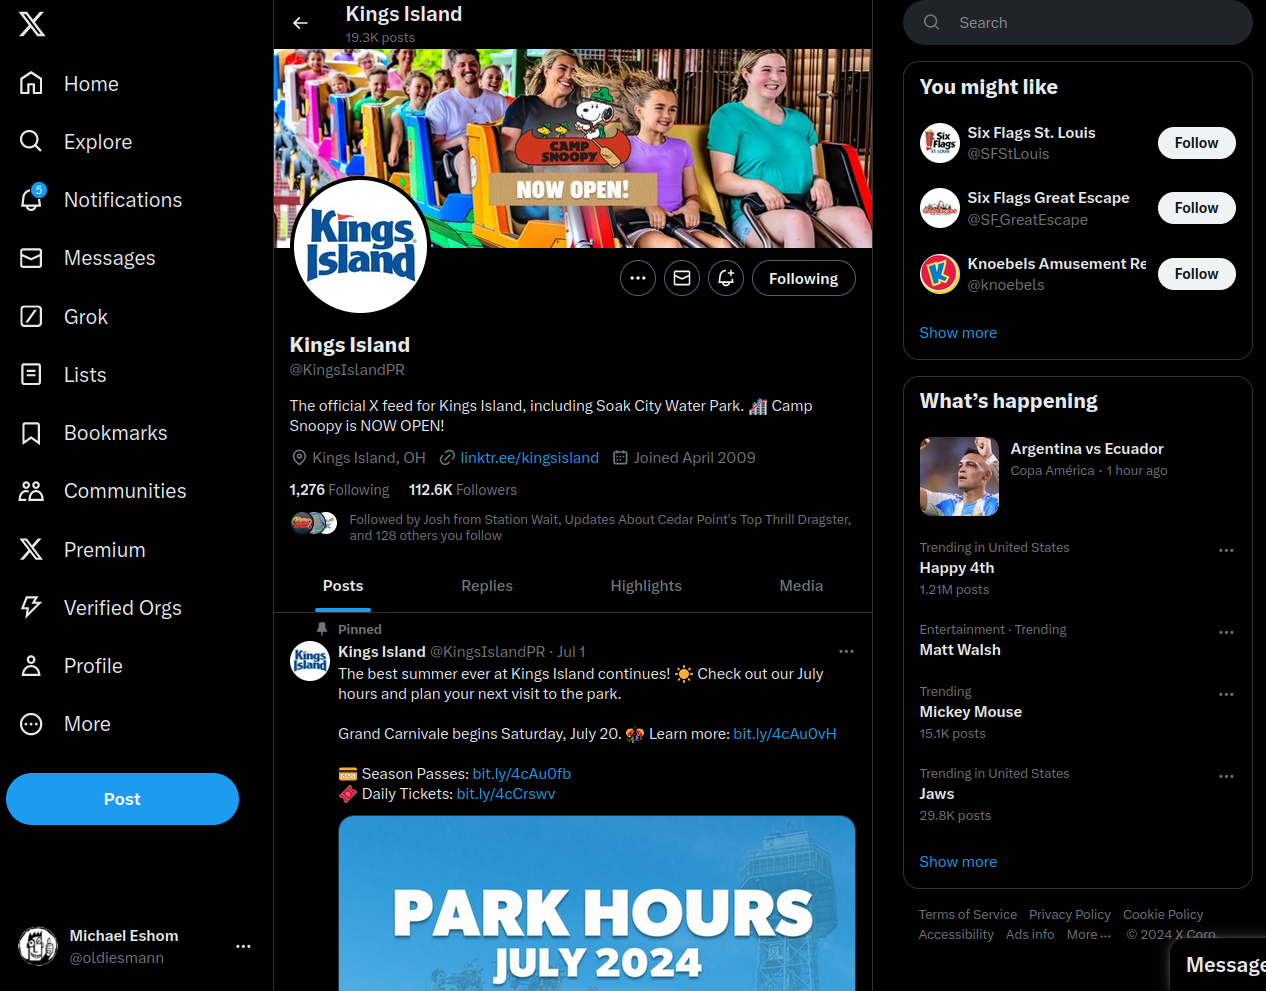1266x991 pixels.
Task: Open Notifications bell in sidebar
Action: 31,200
